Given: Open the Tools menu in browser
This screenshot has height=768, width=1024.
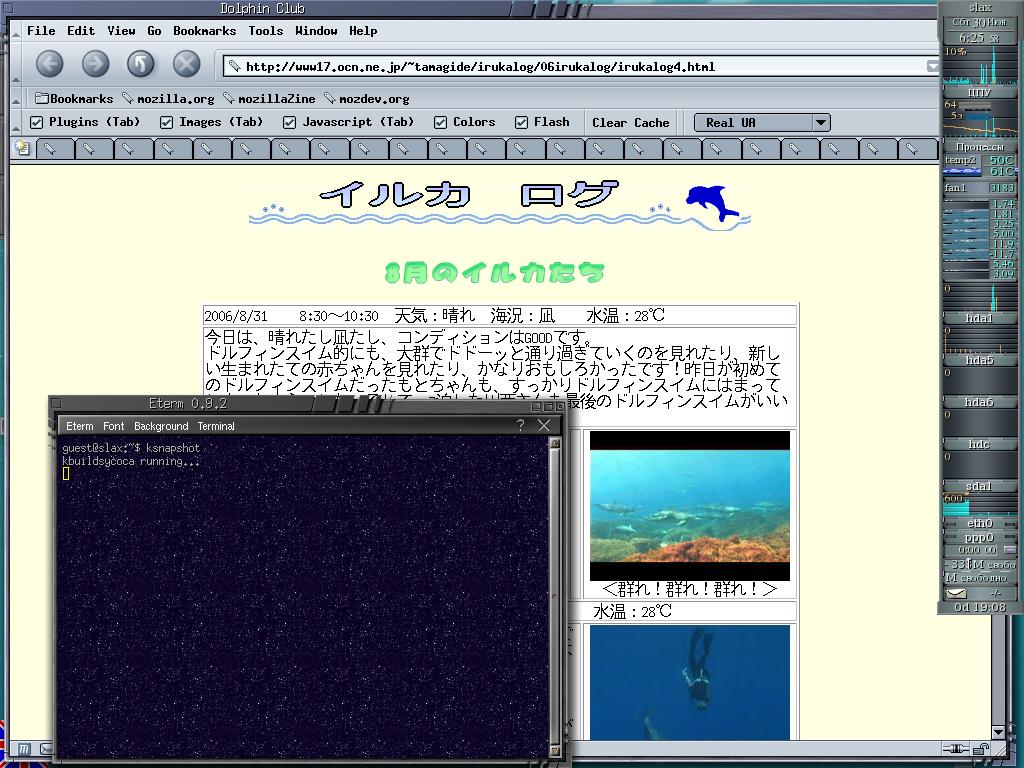Looking at the screenshot, I should [x=266, y=31].
